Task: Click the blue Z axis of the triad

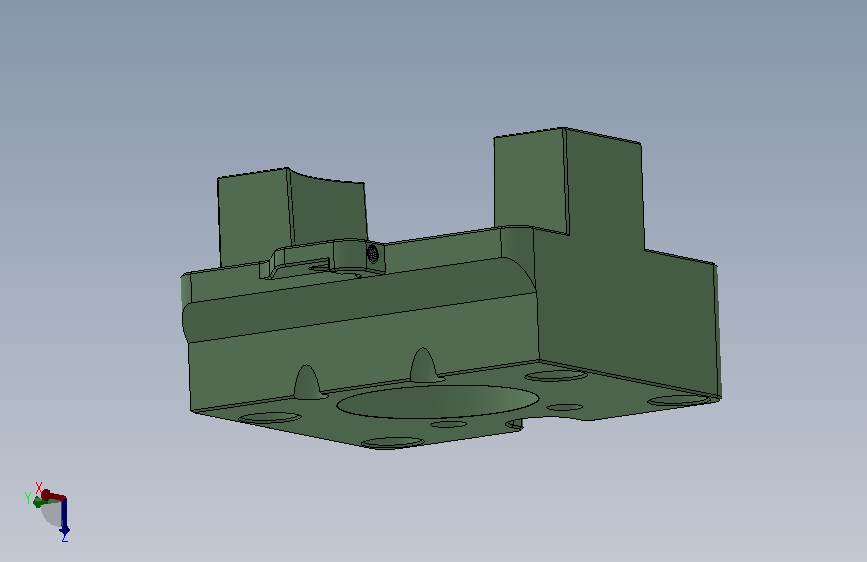Action: point(64,518)
